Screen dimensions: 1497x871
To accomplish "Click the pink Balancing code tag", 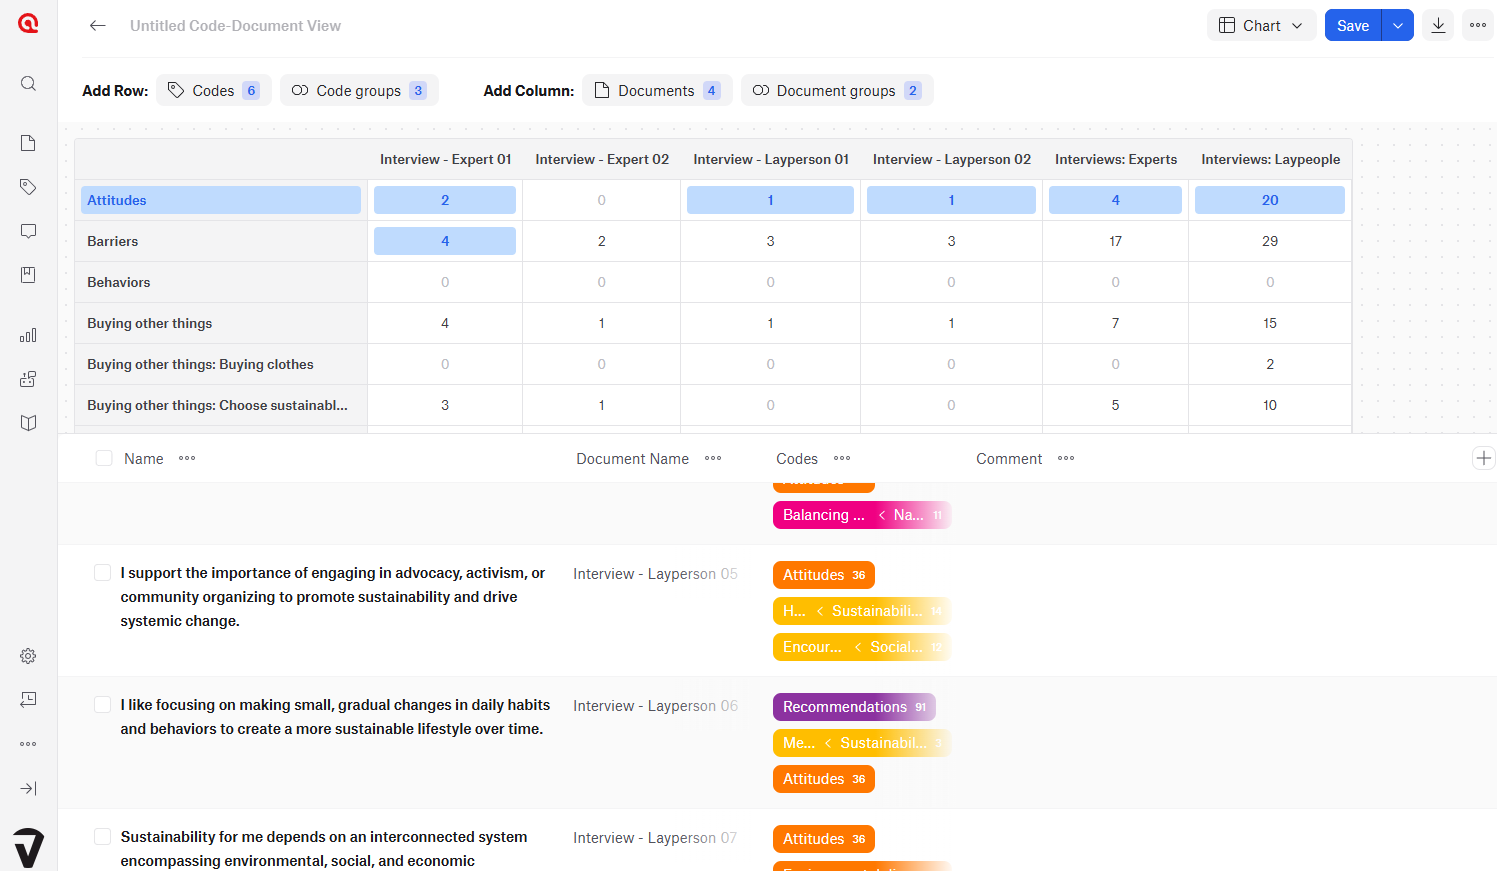I will pos(861,515).
